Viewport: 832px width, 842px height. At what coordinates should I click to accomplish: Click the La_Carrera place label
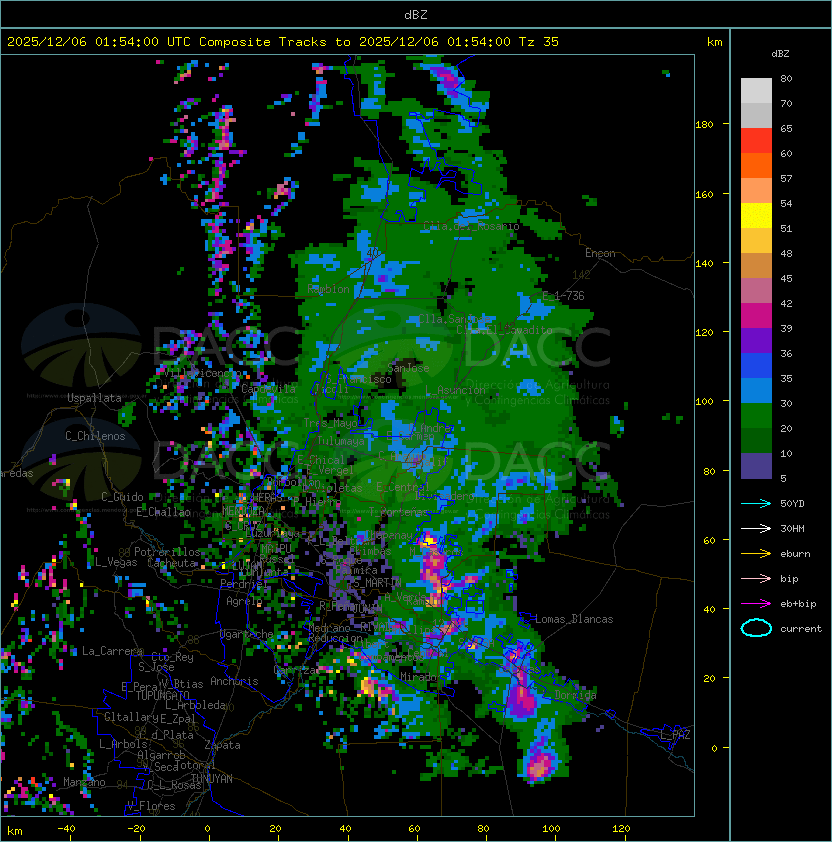pos(113,651)
